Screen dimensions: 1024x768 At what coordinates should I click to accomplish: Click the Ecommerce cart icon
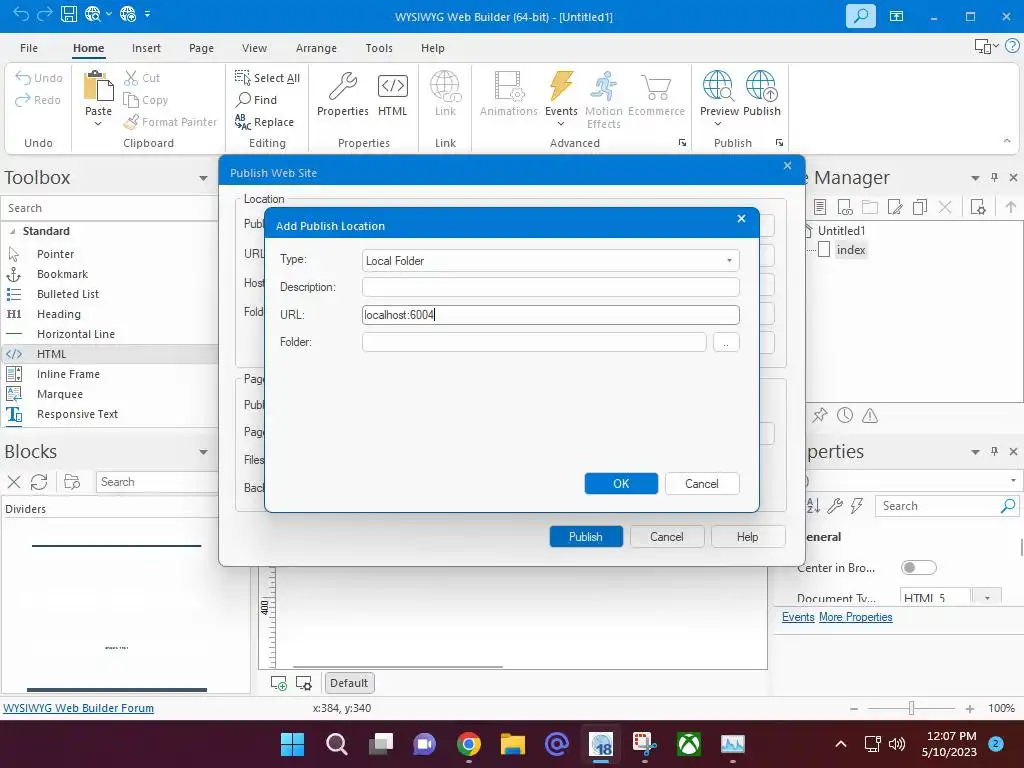(656, 86)
